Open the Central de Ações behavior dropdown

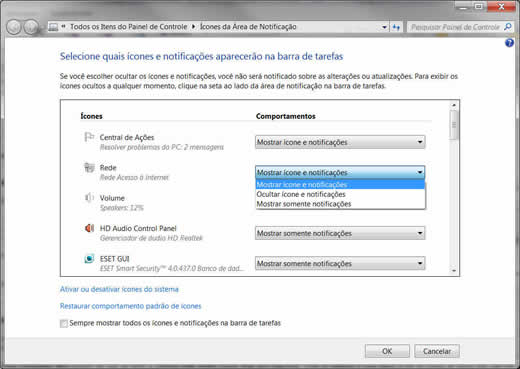pyautogui.click(x=340, y=142)
